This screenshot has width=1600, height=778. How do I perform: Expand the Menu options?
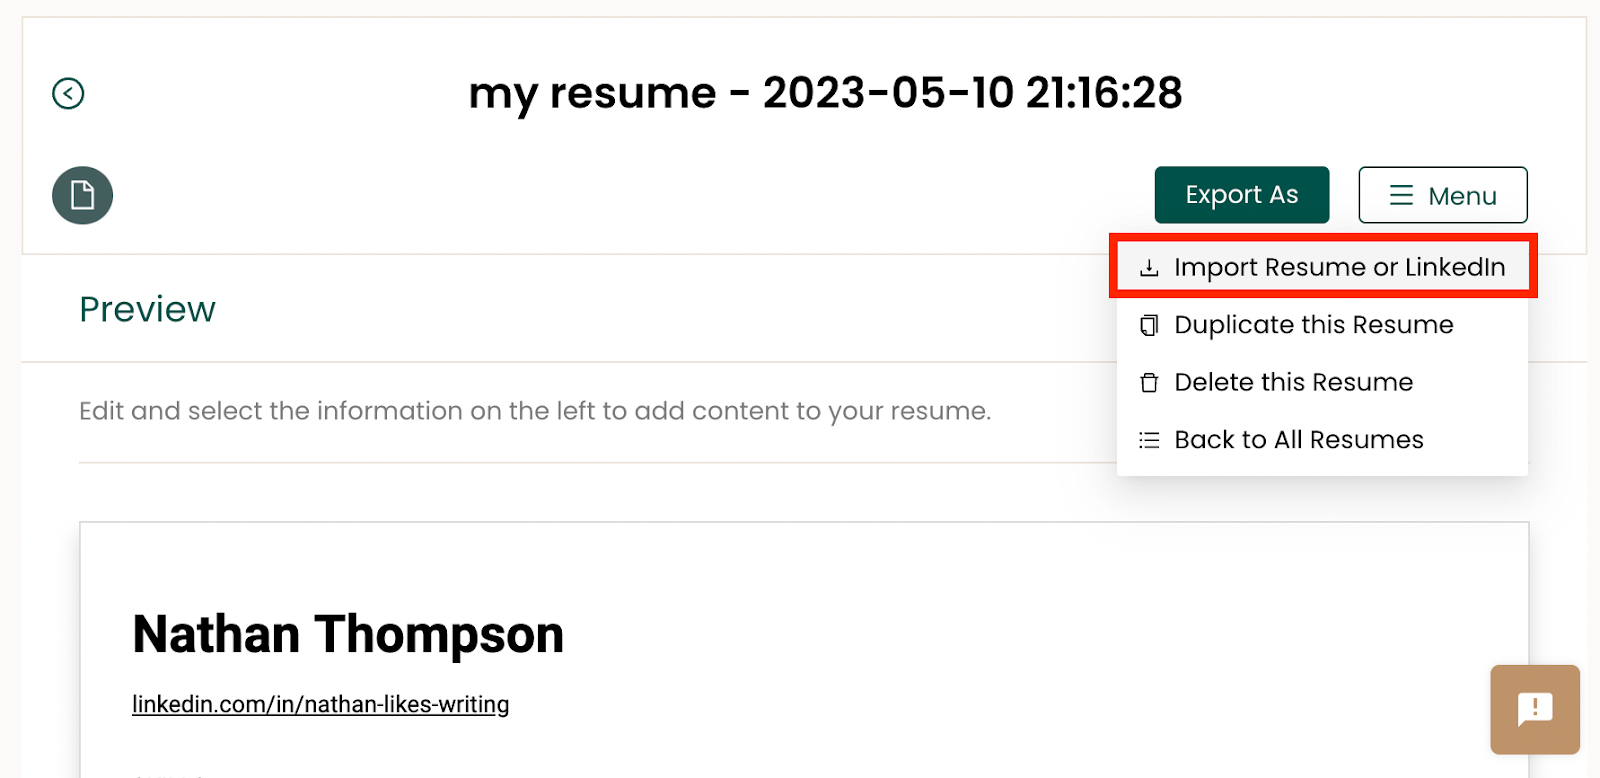1442,195
